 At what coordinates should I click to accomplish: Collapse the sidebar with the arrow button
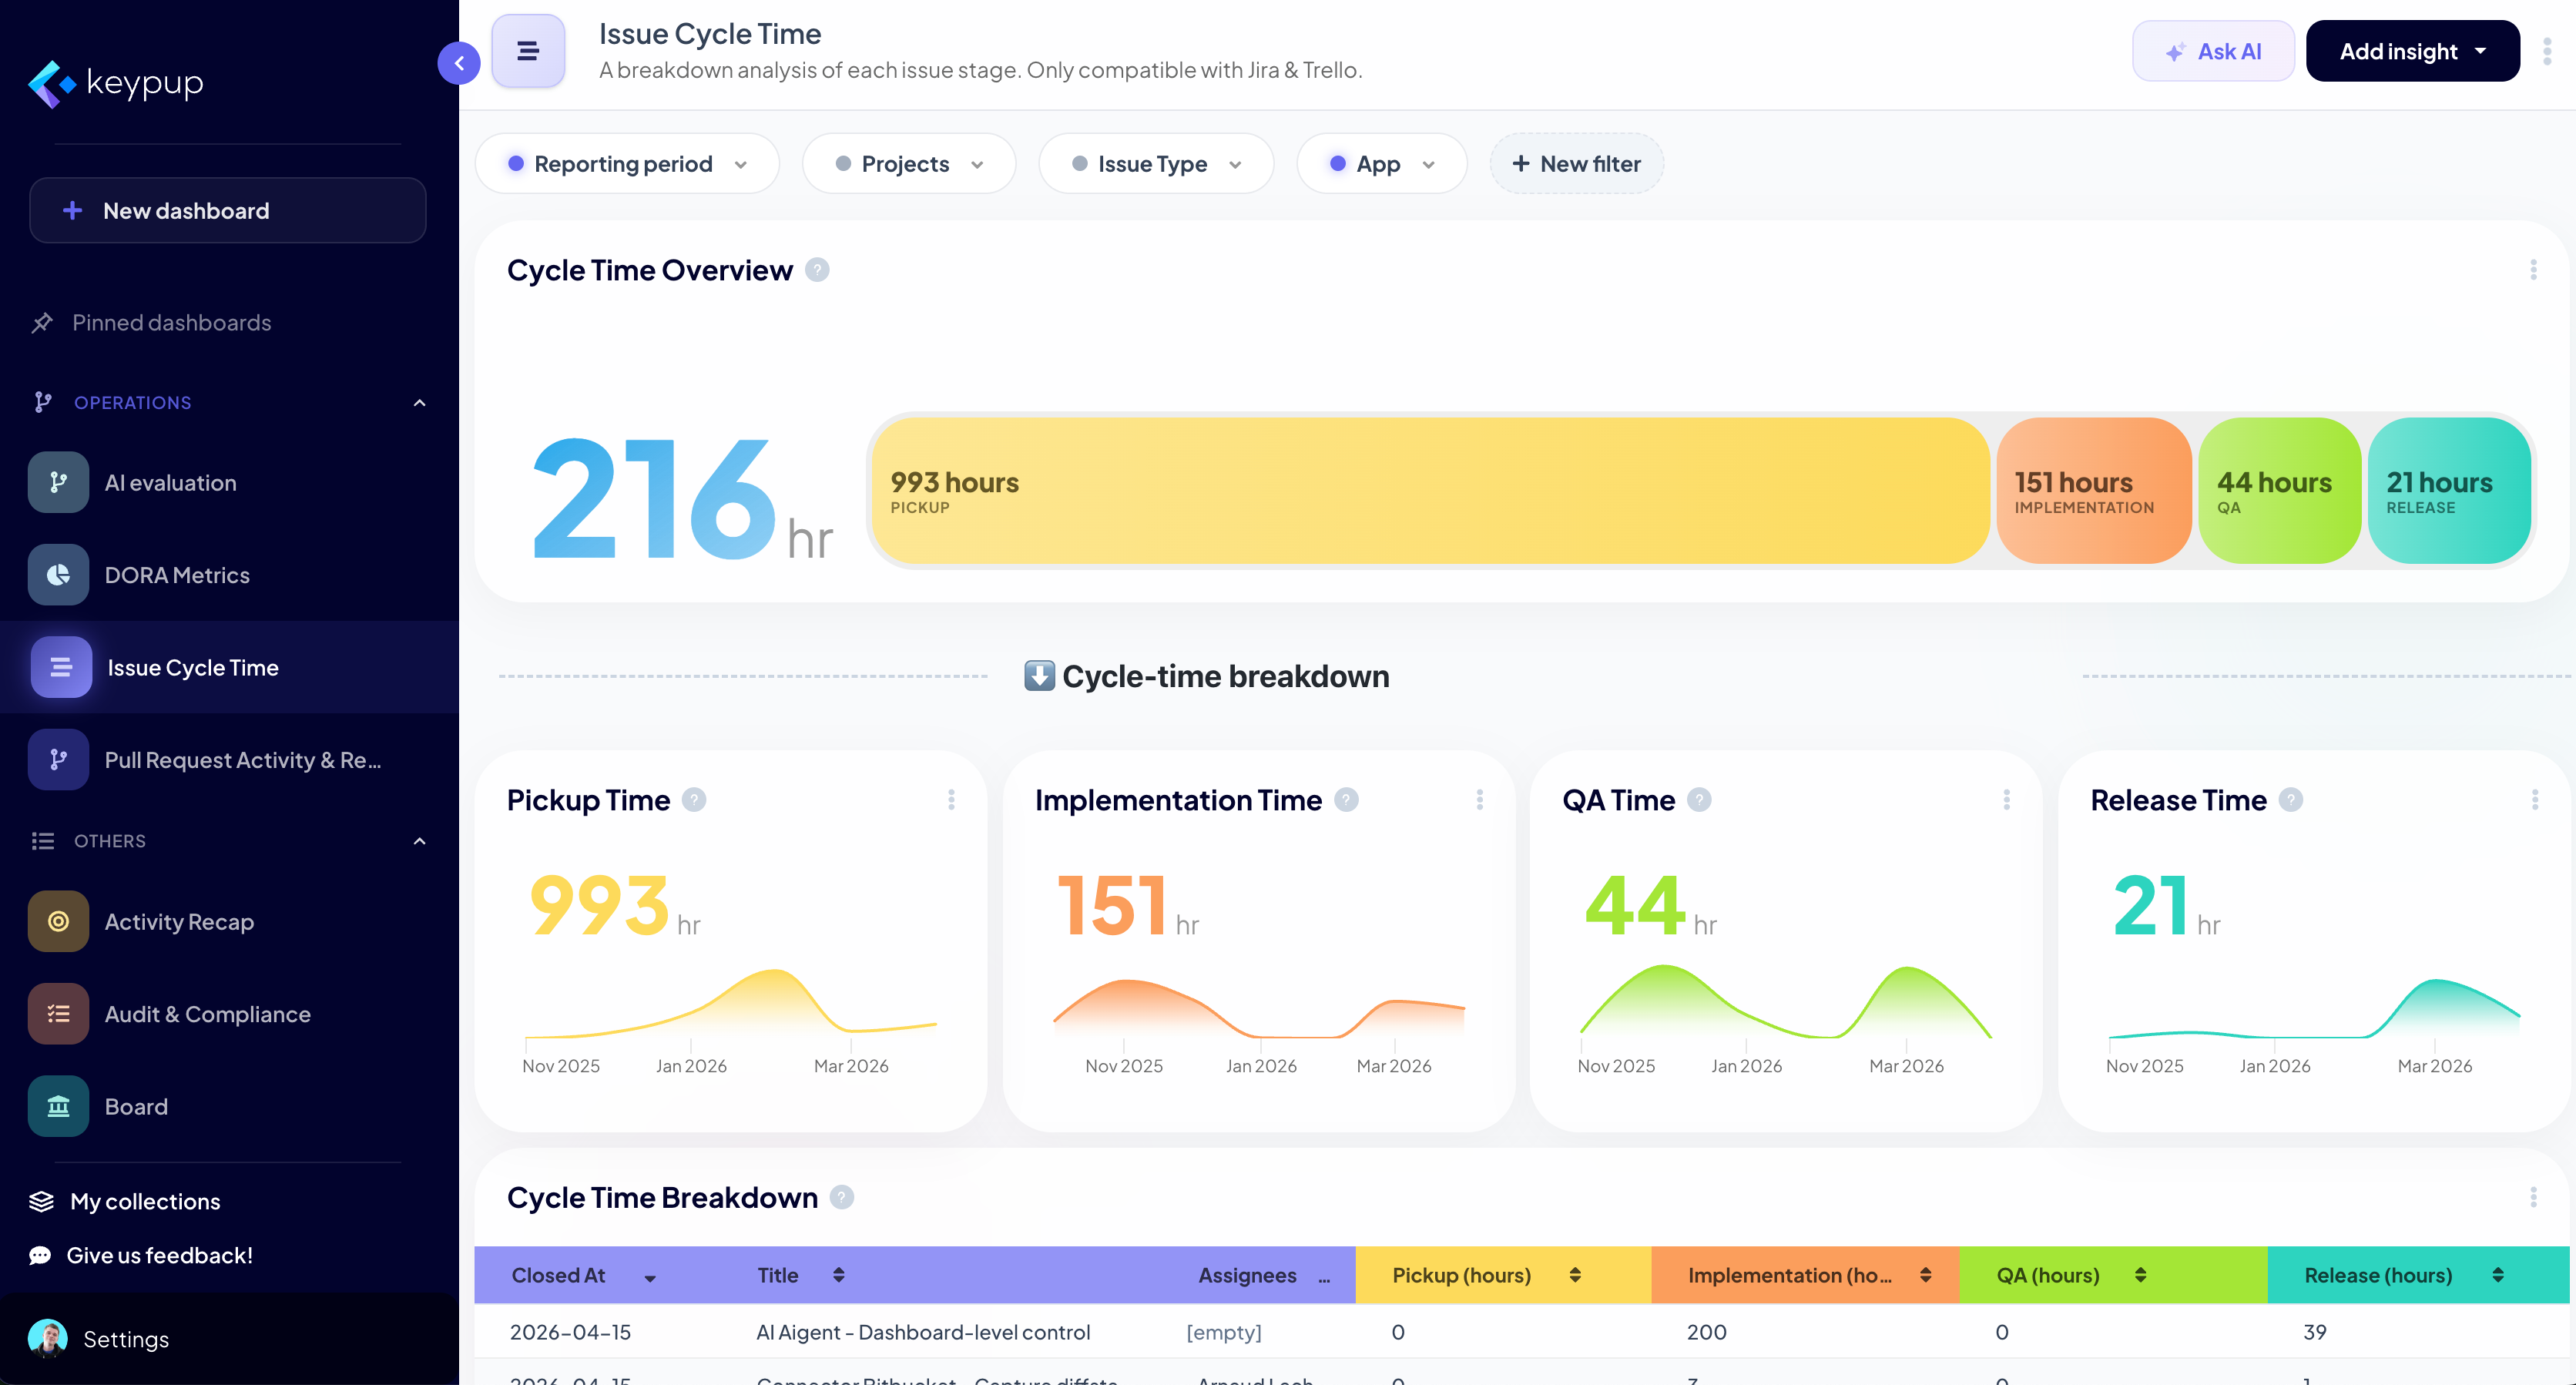[x=459, y=63]
